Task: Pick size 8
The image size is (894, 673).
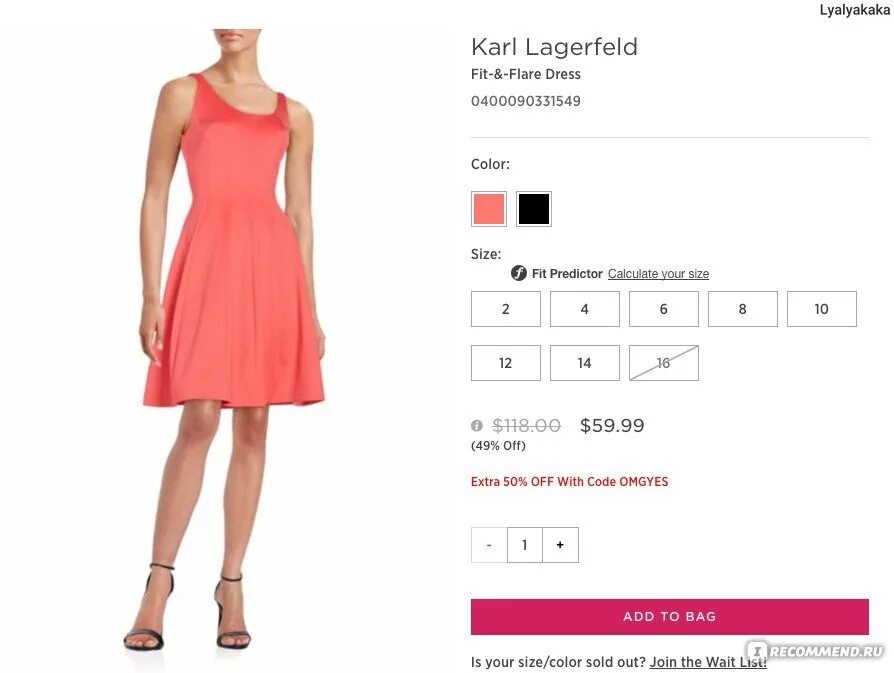Action: click(742, 309)
